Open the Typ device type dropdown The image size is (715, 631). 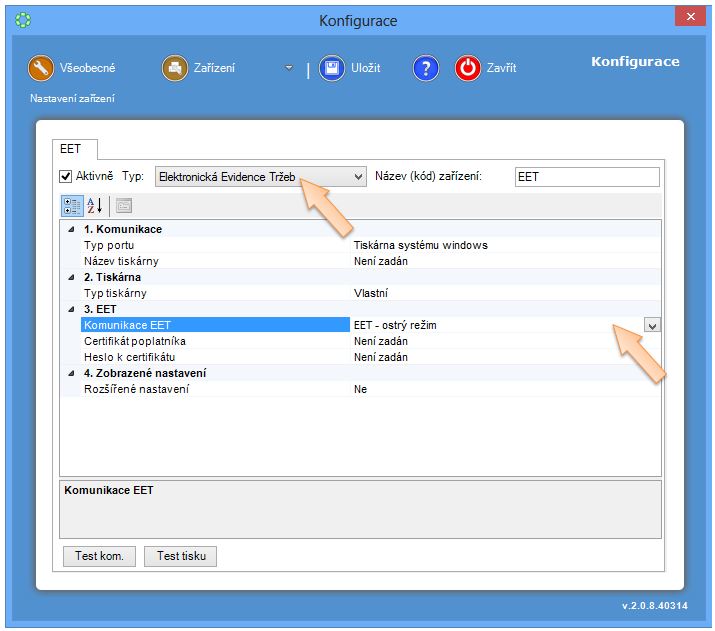click(359, 177)
